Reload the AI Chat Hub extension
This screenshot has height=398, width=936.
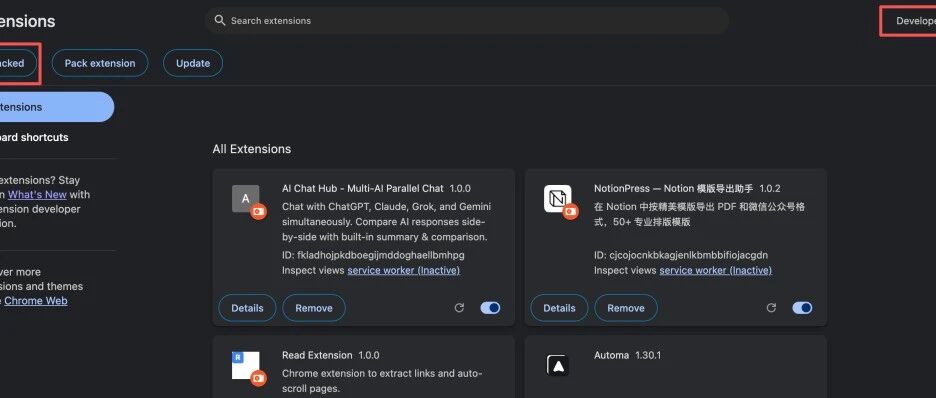click(459, 308)
